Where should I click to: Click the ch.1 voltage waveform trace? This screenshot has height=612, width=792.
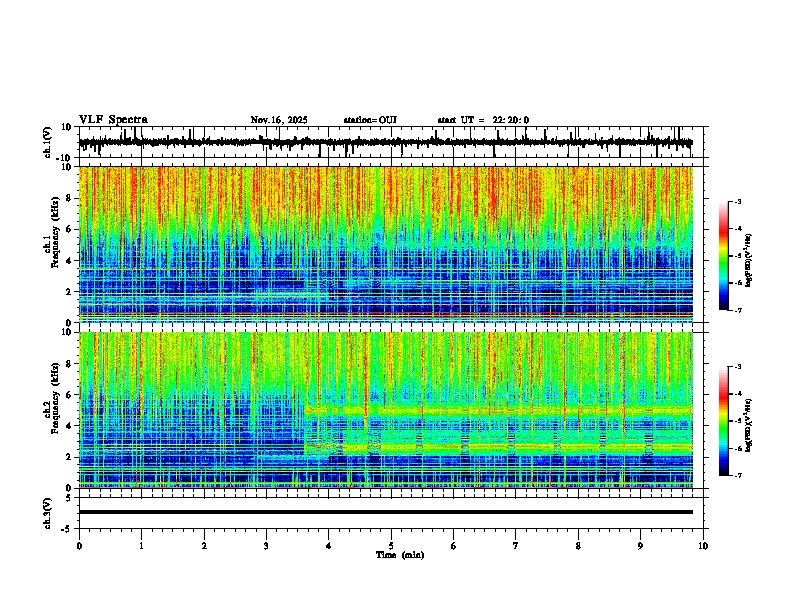pos(385,142)
